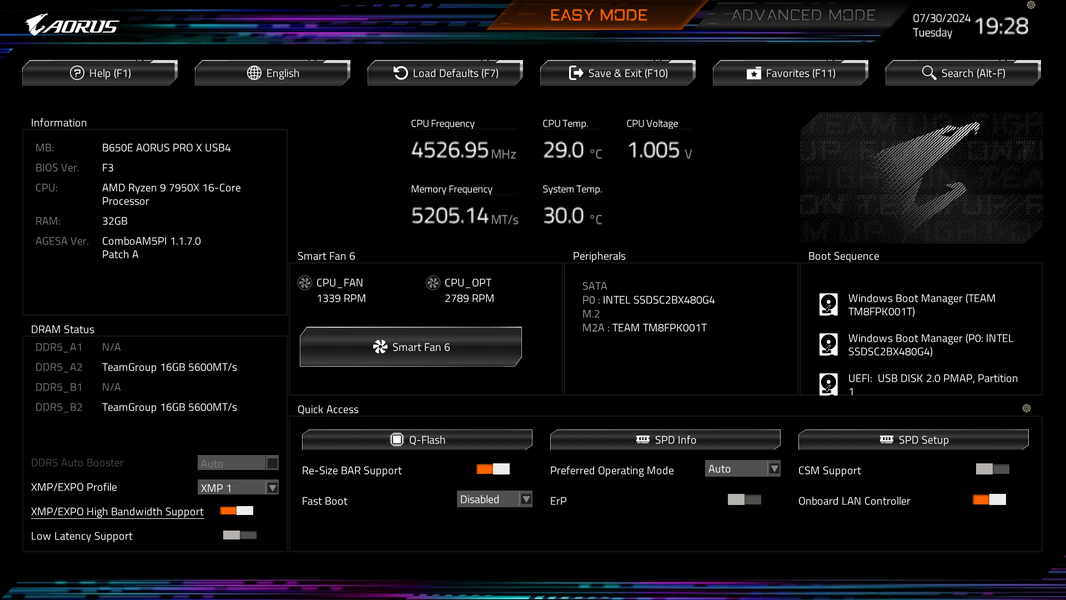Open SPD Info
This screenshot has height=600, width=1066.
point(665,440)
